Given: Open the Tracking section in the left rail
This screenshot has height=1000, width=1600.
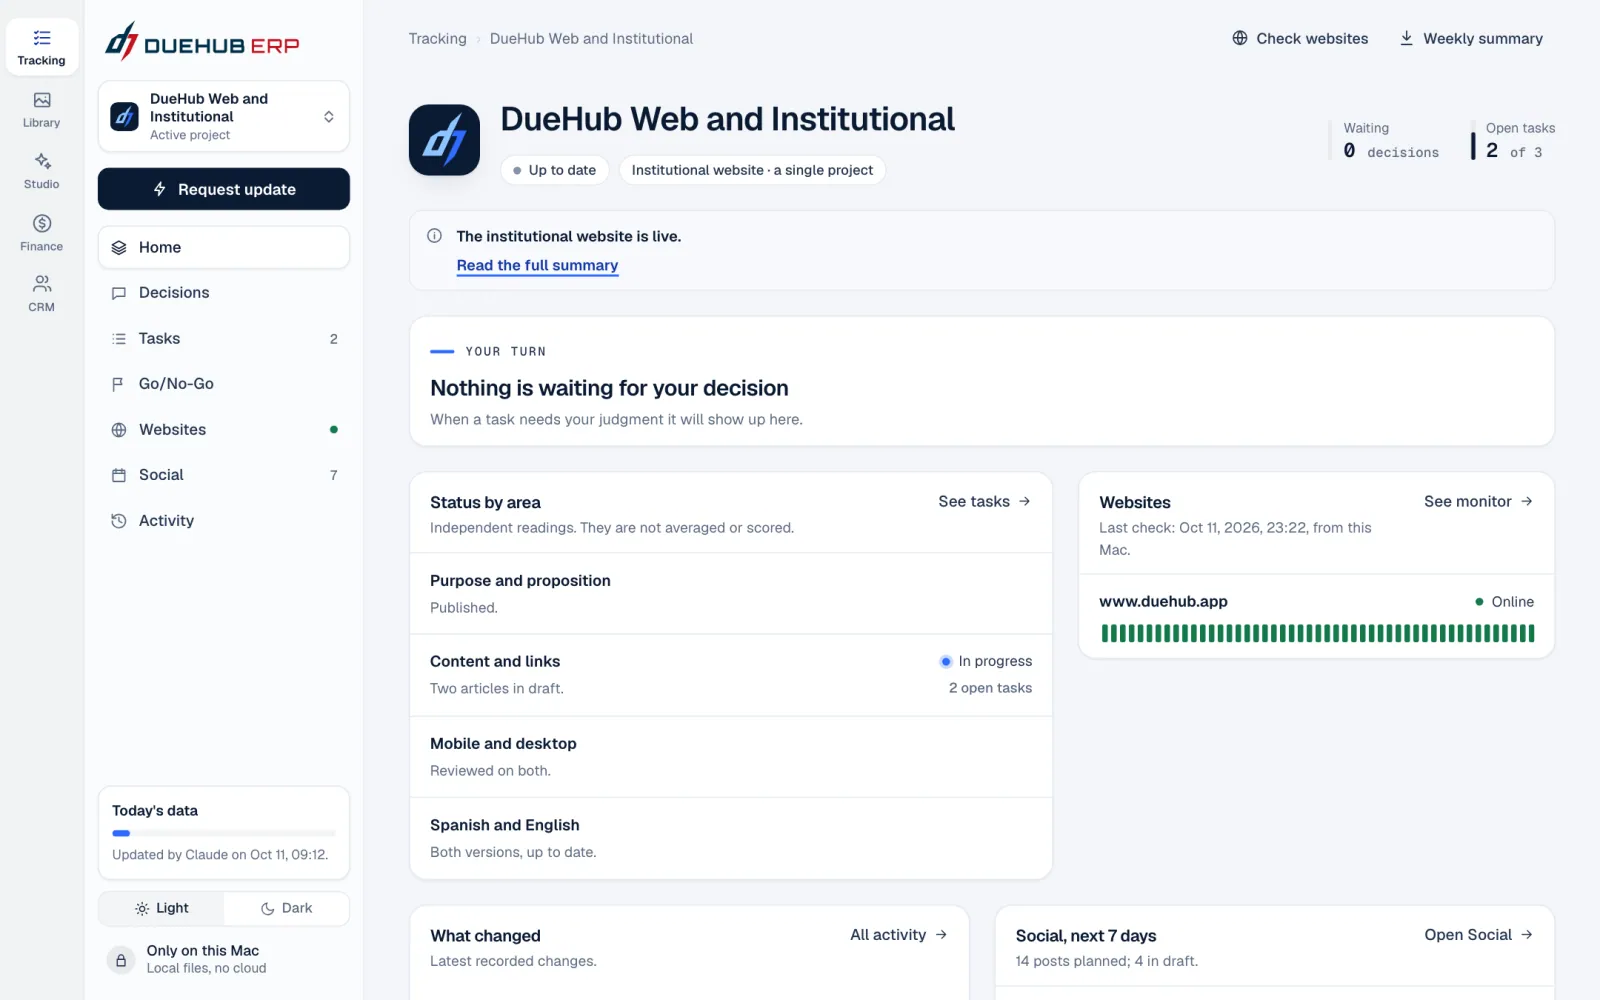Looking at the screenshot, I should tap(41, 47).
